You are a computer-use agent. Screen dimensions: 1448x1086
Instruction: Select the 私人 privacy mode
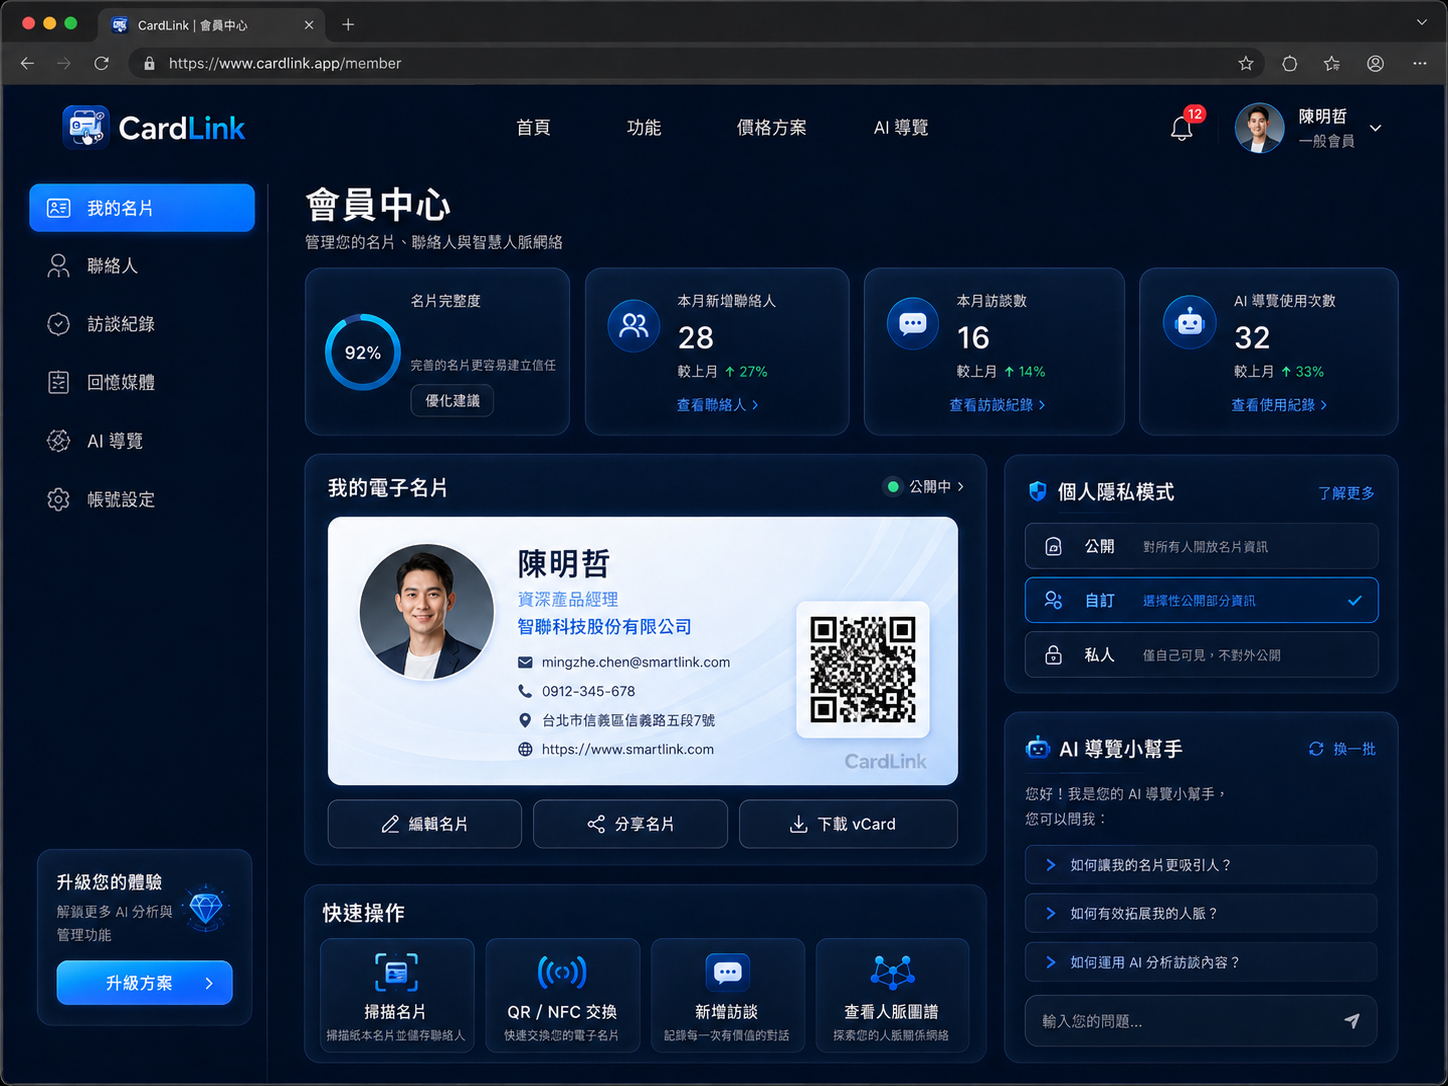tap(1201, 655)
